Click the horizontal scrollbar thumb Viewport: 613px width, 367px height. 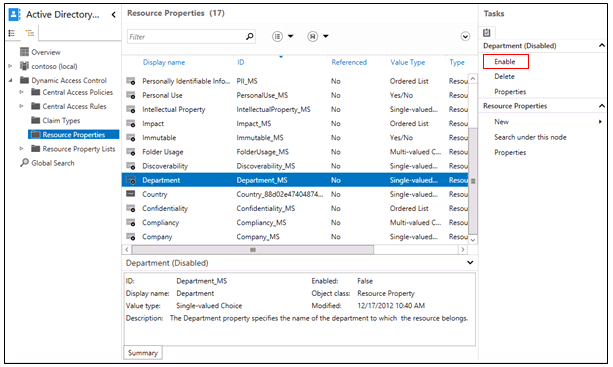(253, 249)
